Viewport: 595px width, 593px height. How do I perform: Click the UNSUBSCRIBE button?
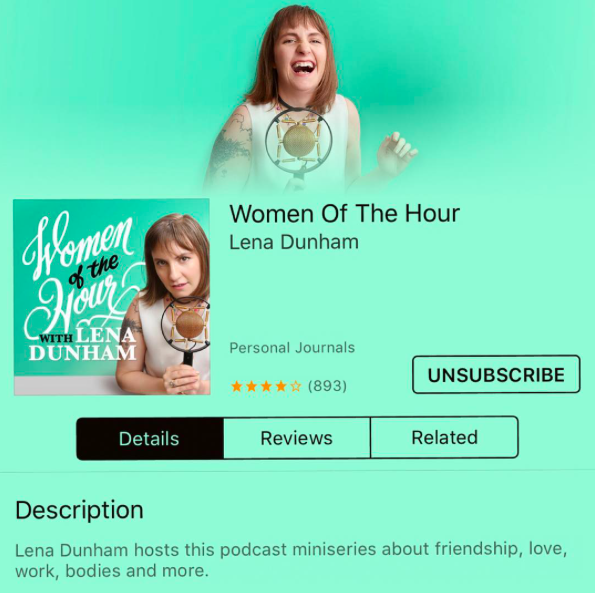(x=496, y=374)
